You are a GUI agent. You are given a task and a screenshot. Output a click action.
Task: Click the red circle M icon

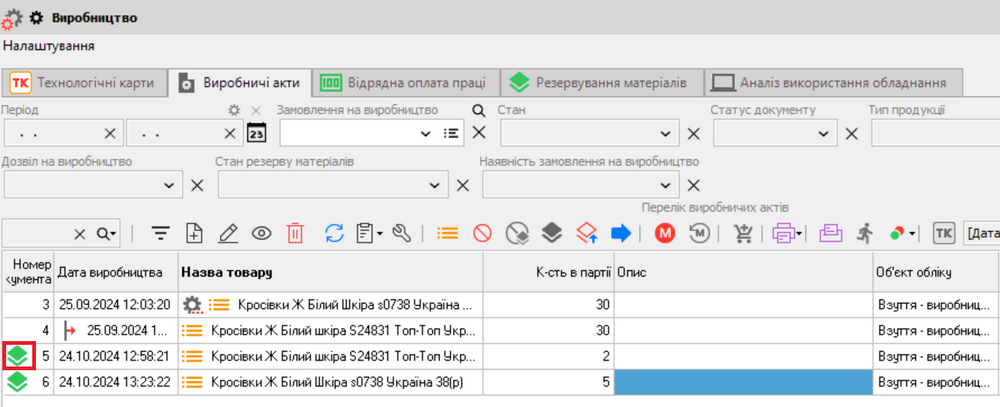tap(665, 233)
